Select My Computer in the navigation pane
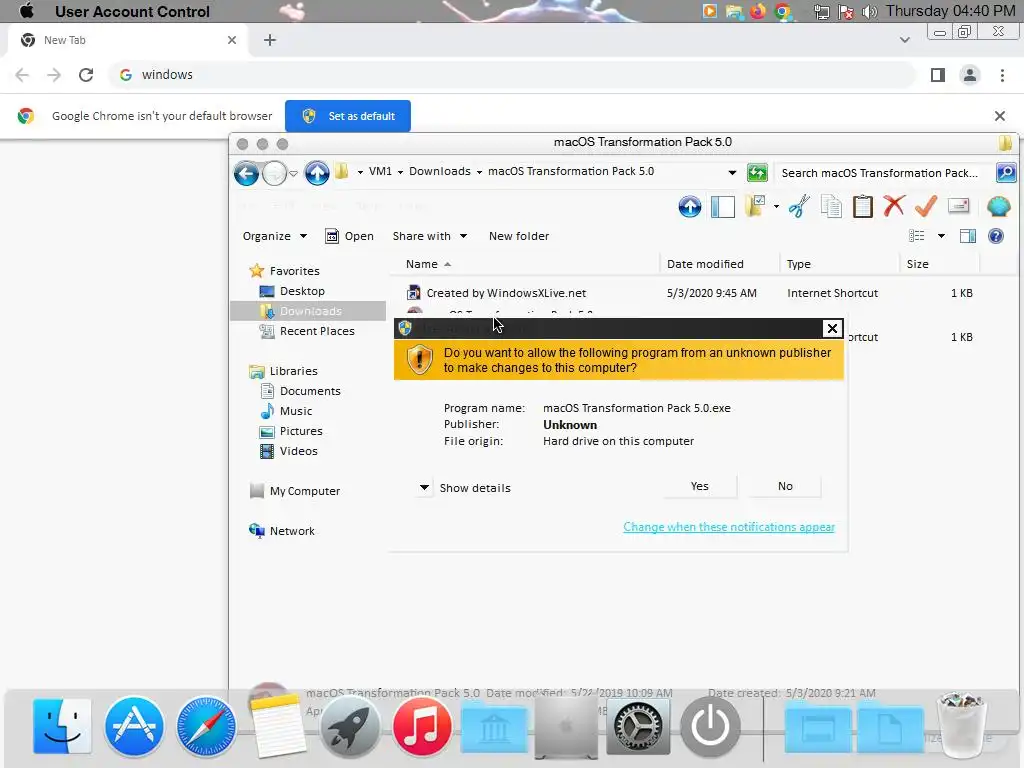Screen dimensions: 1024x768 (304, 491)
